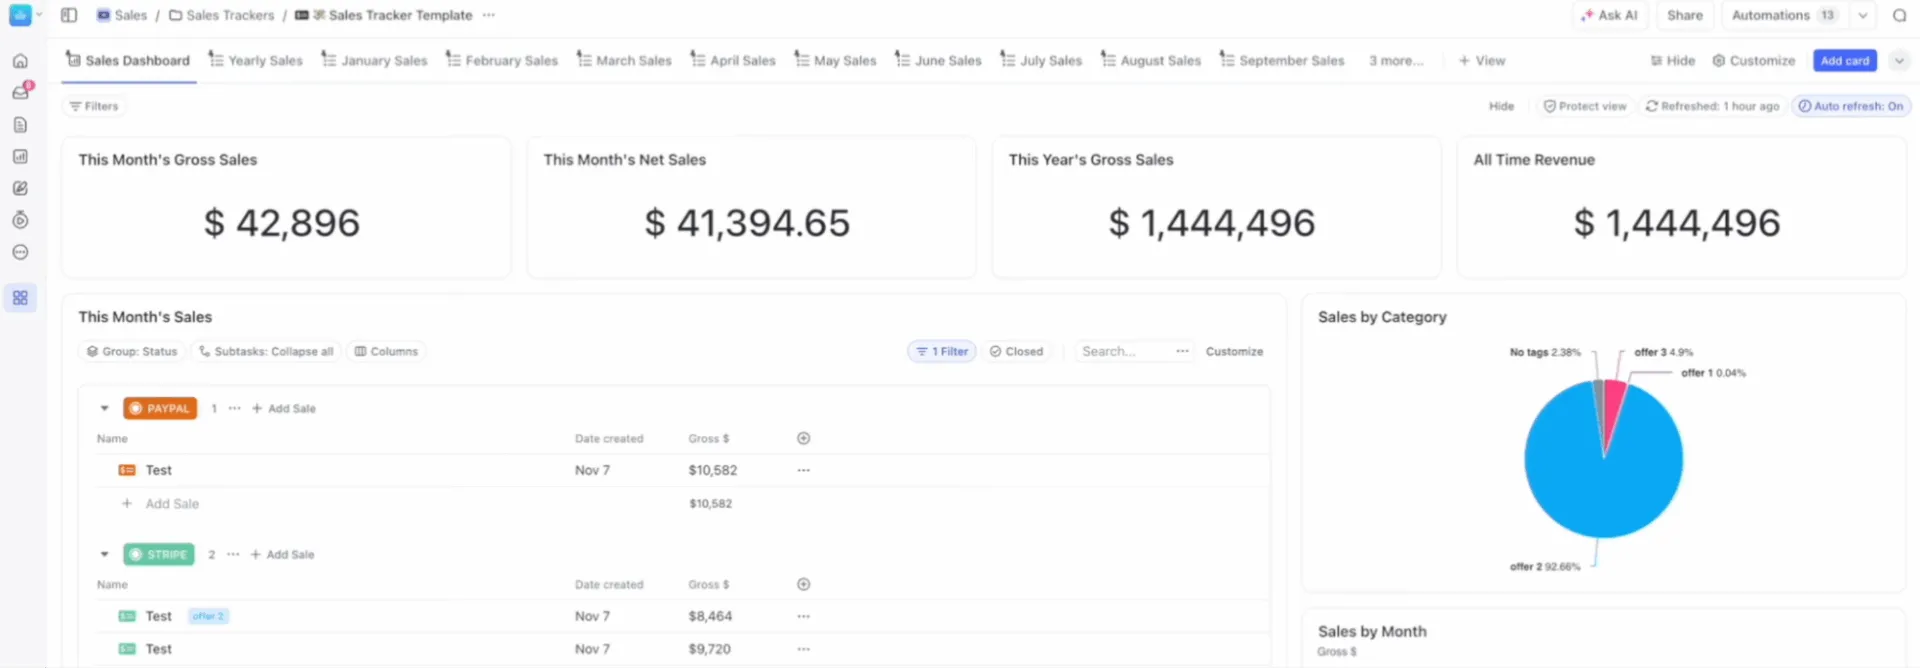
Task: Switch to the June Sales tab
Action: click(938, 61)
